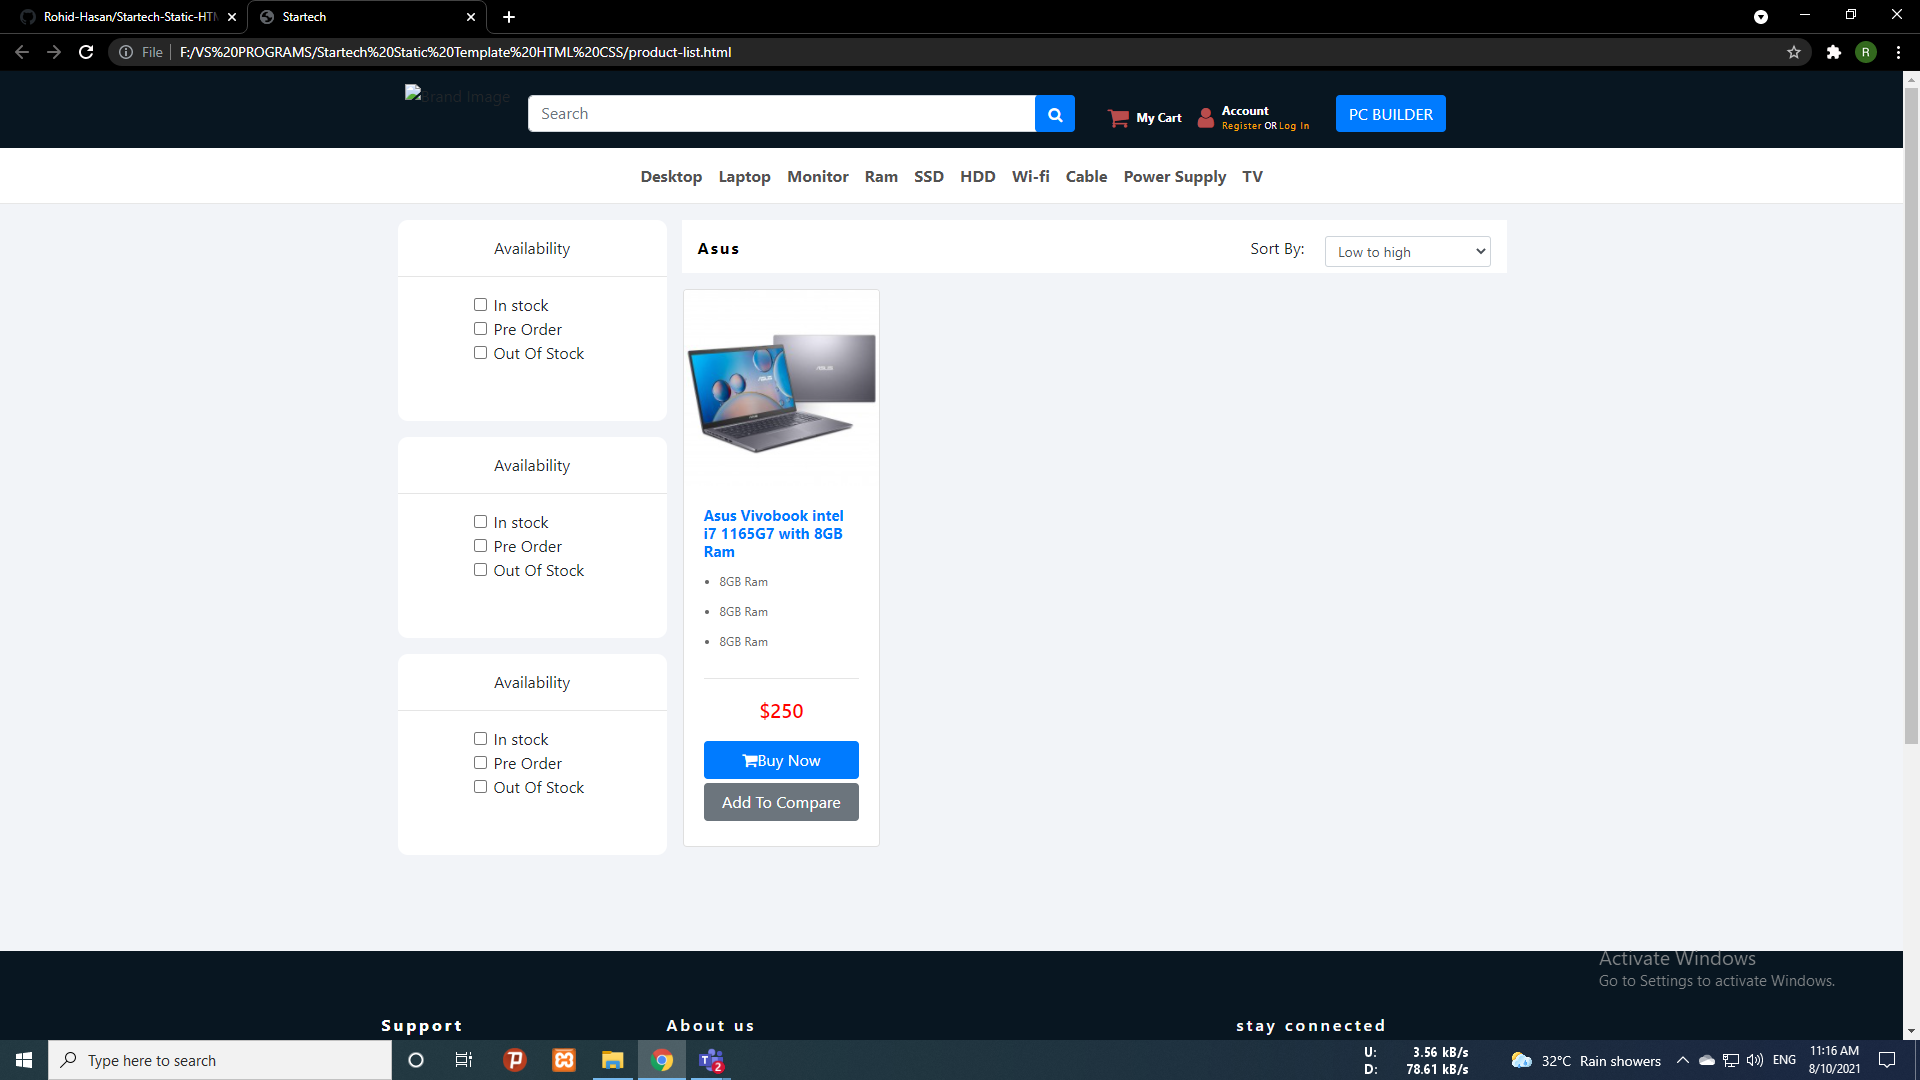Launch Microsoft Teams from taskbar
This screenshot has width=1920, height=1080.
(712, 1059)
